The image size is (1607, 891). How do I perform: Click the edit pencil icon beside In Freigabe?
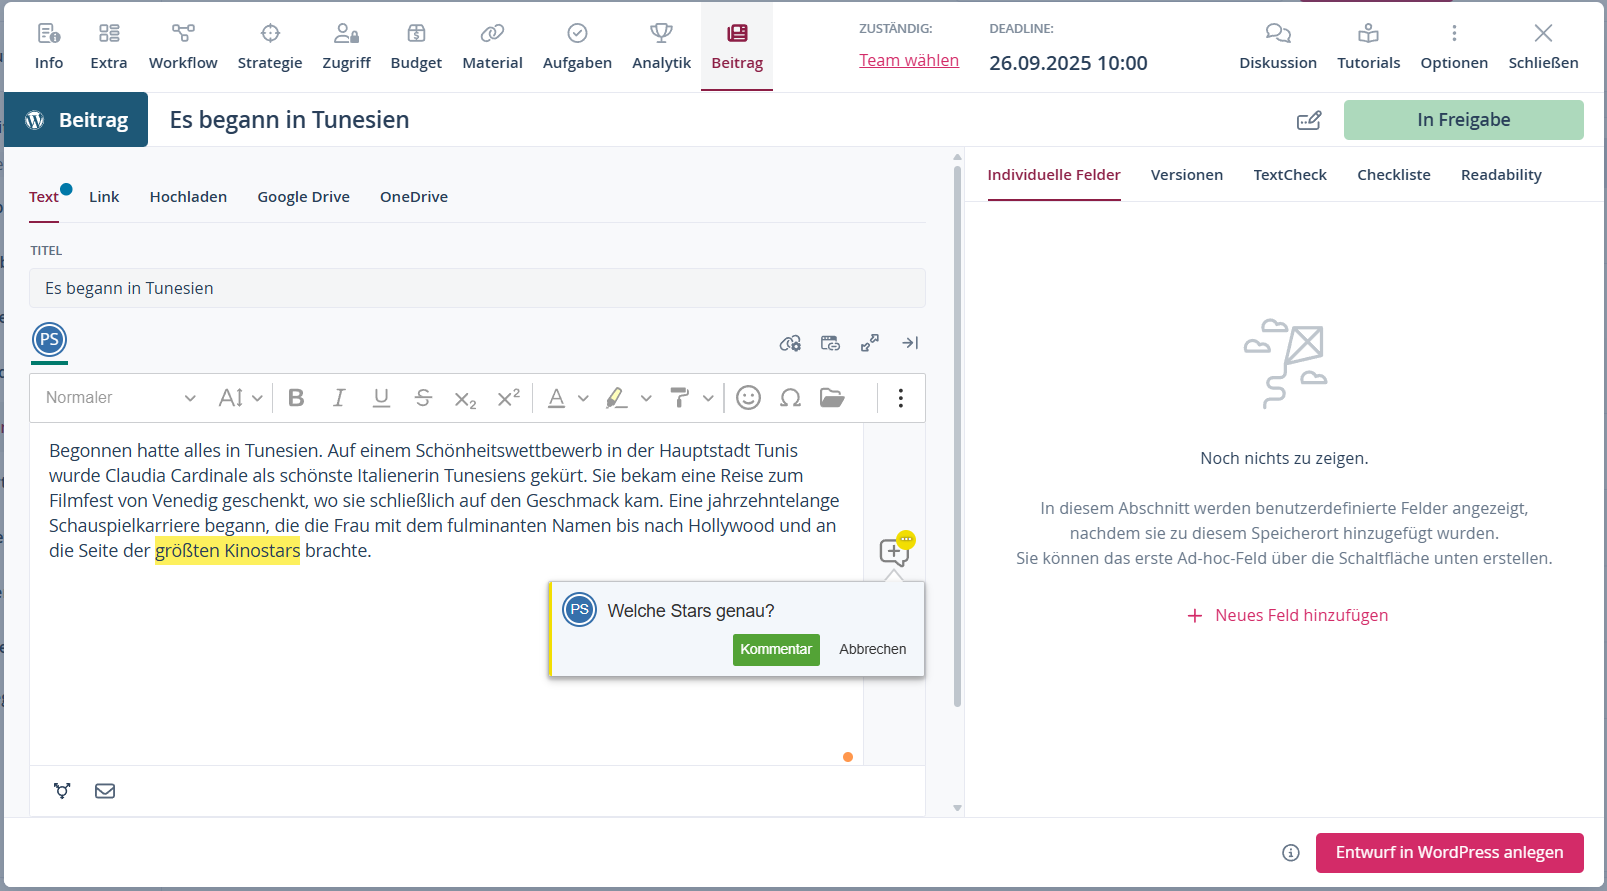(x=1309, y=120)
